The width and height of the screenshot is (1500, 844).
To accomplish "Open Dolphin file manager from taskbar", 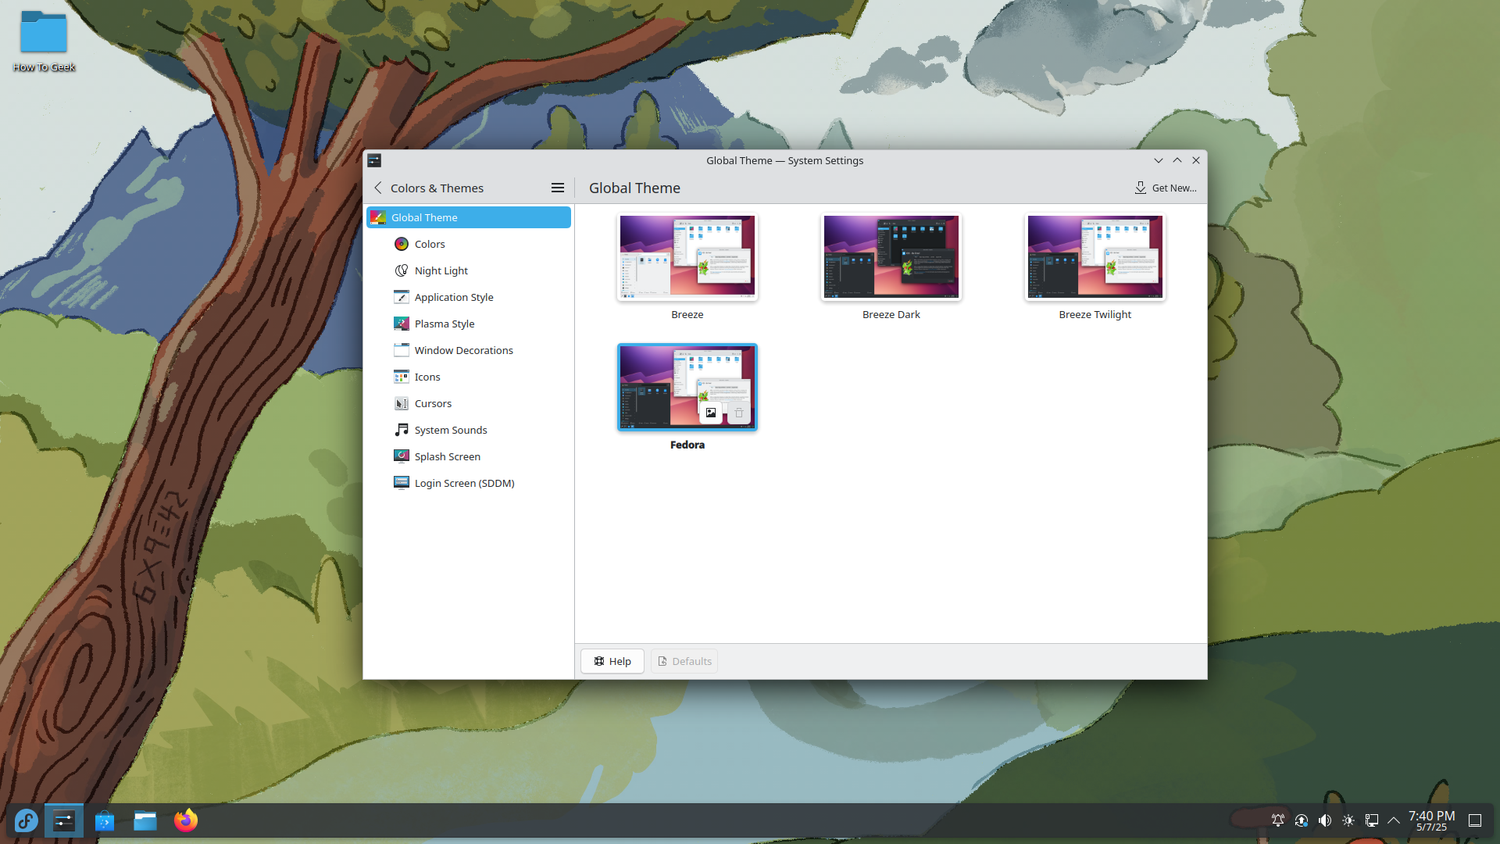I will click(145, 821).
